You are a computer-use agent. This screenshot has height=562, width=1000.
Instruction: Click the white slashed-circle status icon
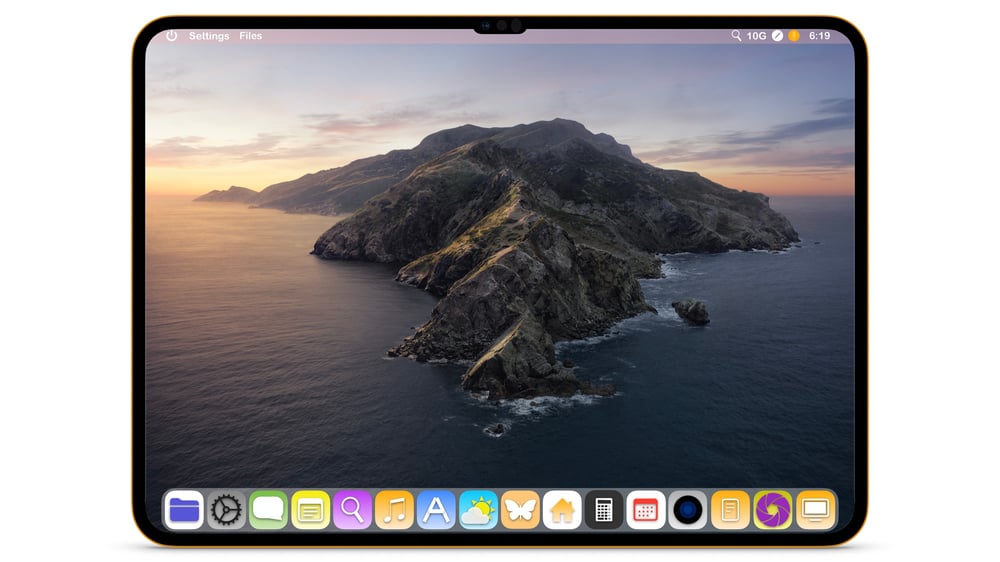[777, 36]
